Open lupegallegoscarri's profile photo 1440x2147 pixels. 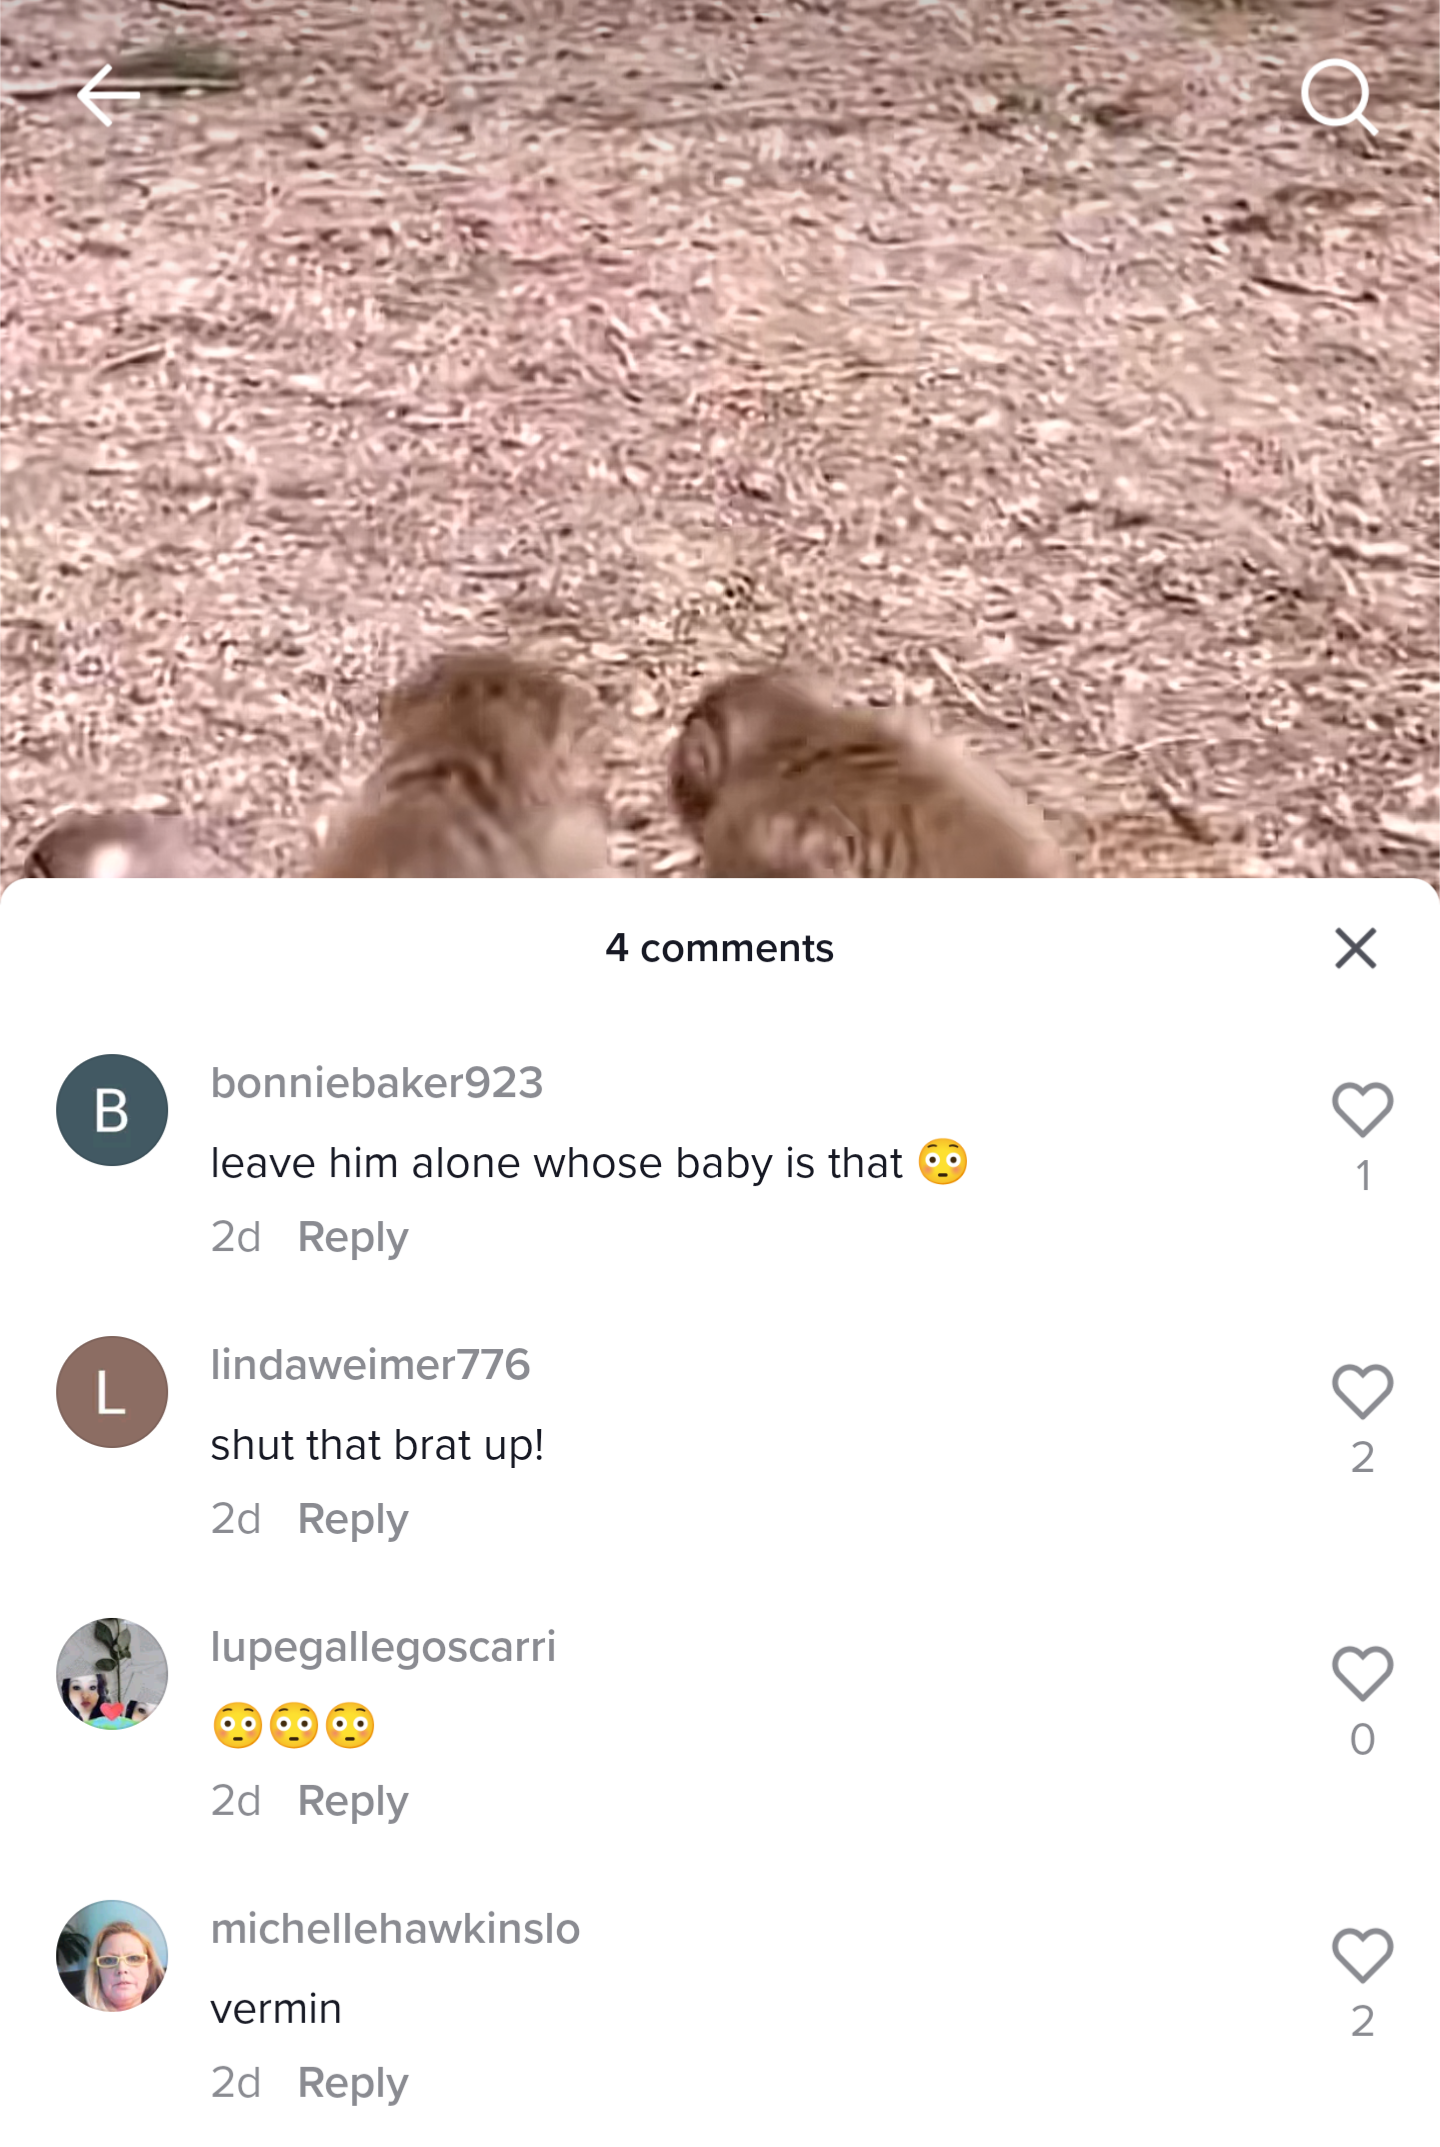(112, 1674)
